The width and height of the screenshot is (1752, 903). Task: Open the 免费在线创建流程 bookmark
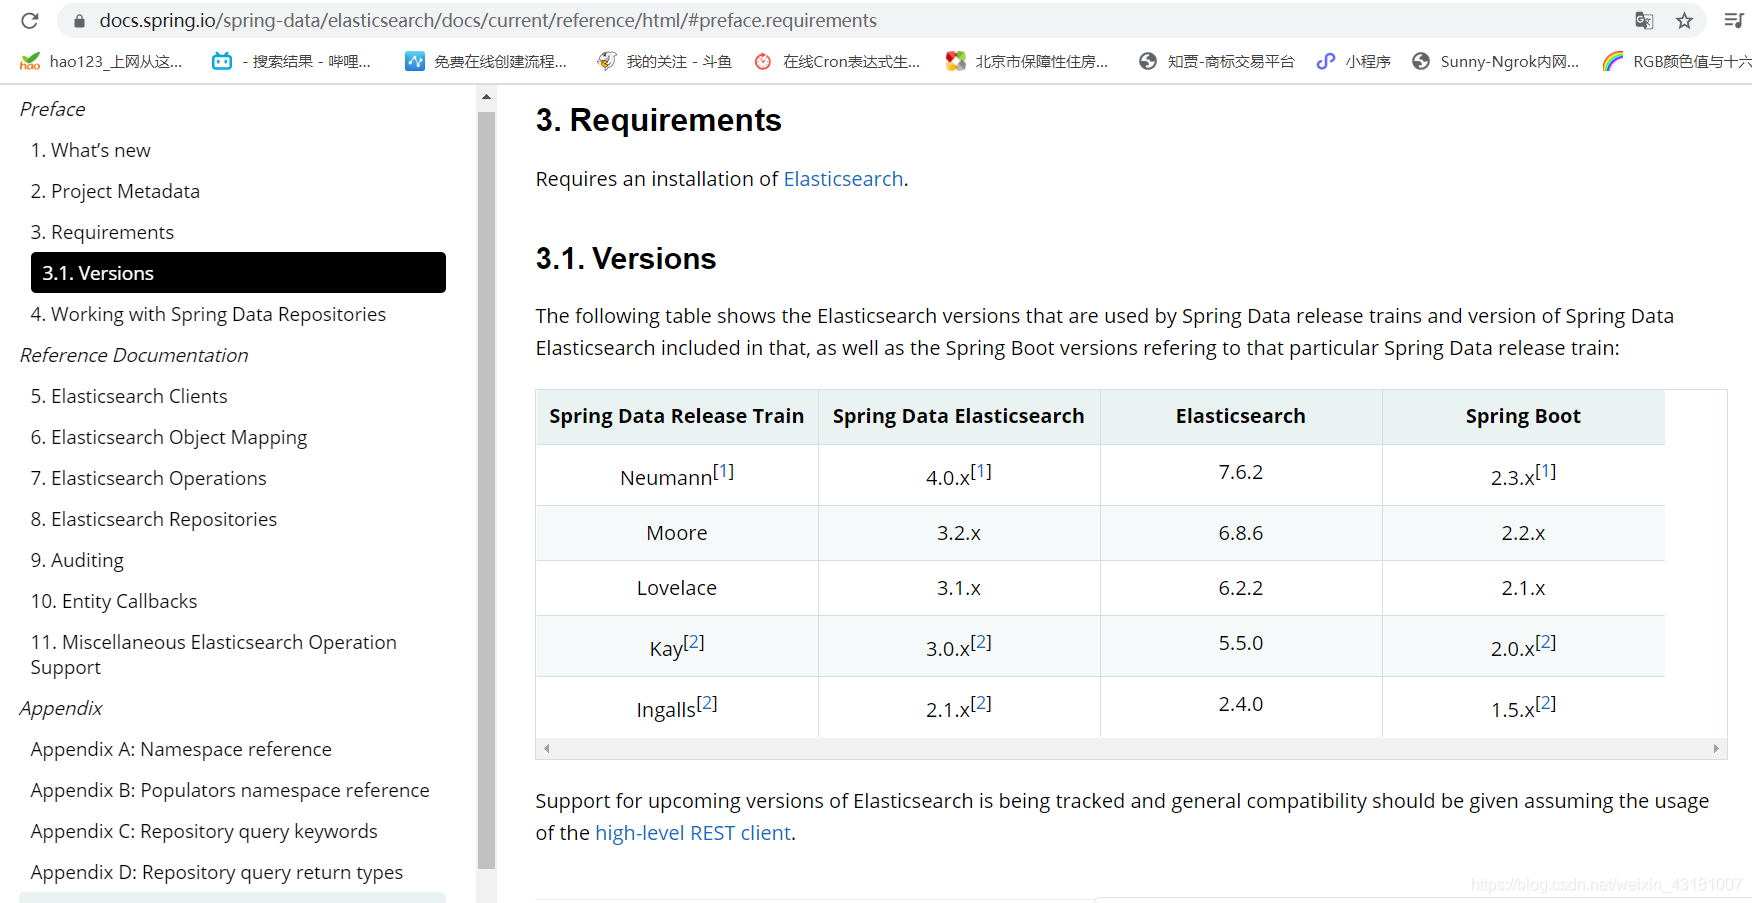coord(486,61)
